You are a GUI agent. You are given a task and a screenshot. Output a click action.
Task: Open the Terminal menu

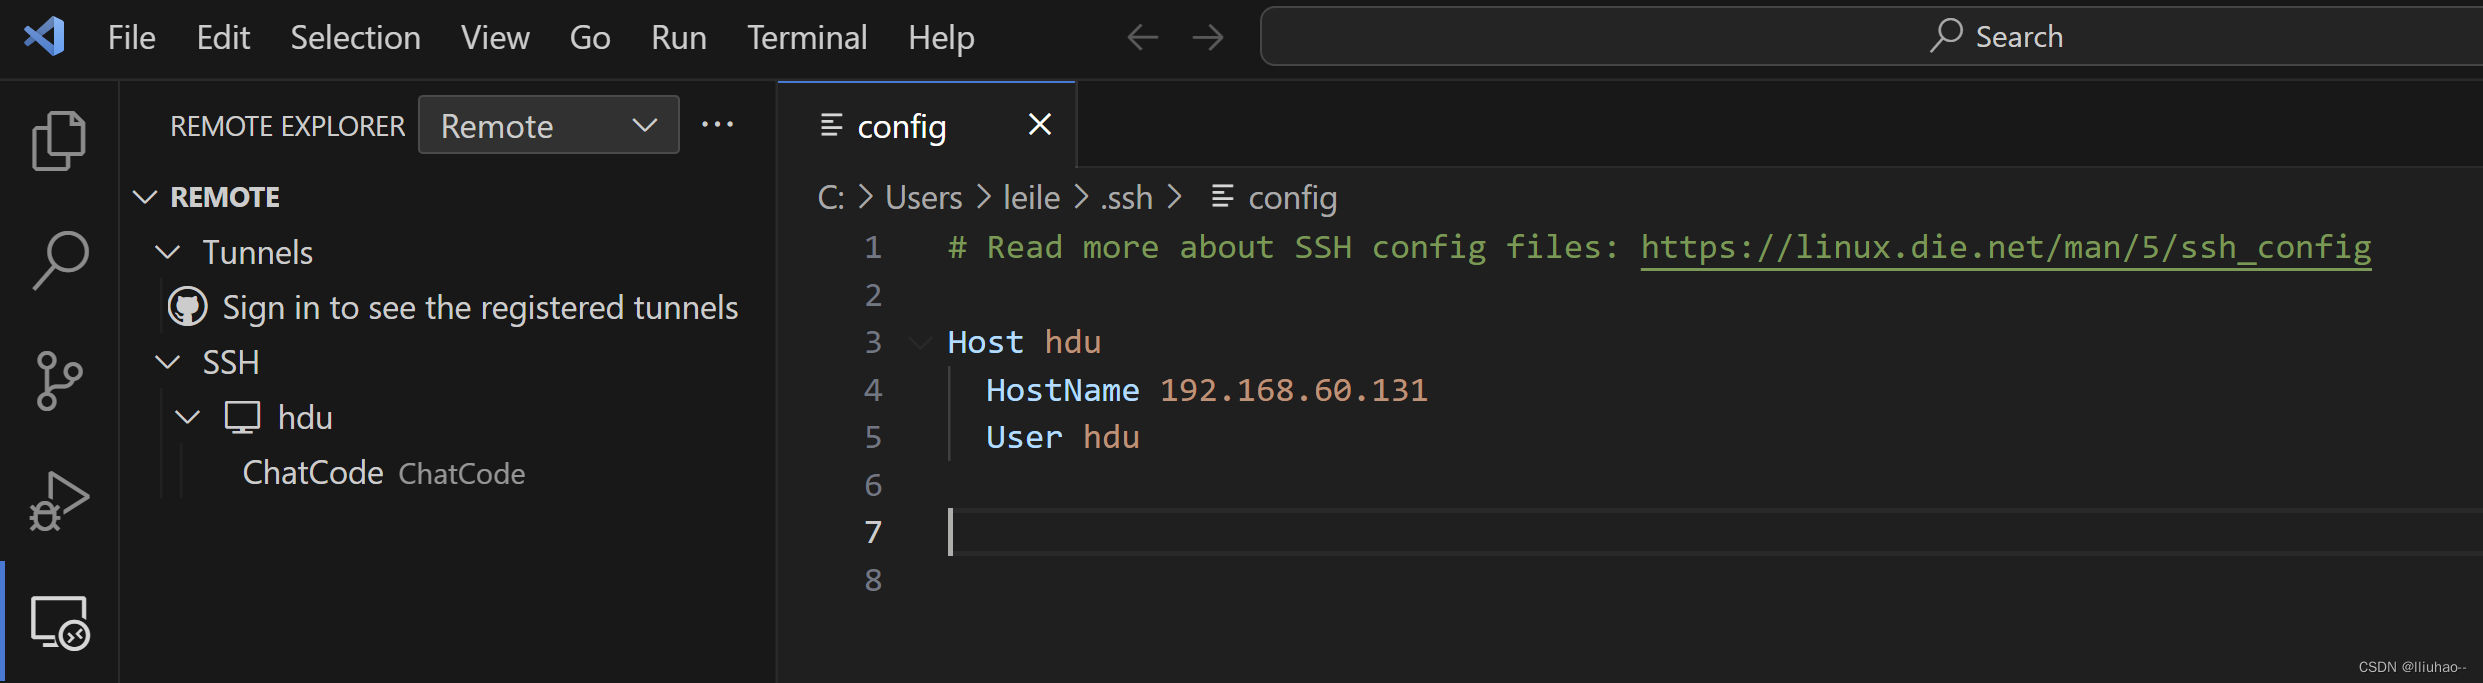pos(807,38)
